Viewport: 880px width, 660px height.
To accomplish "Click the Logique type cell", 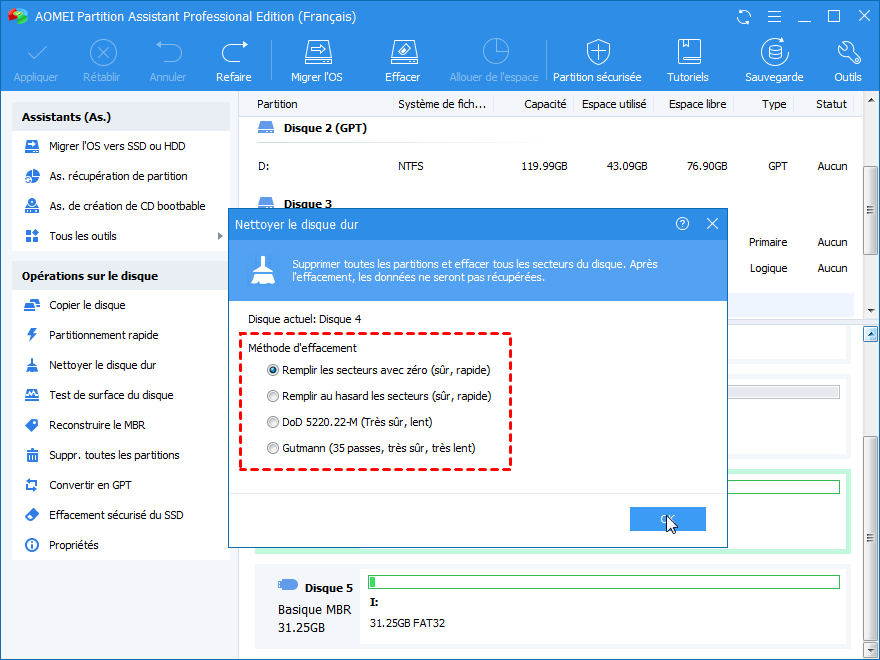I will (x=768, y=268).
